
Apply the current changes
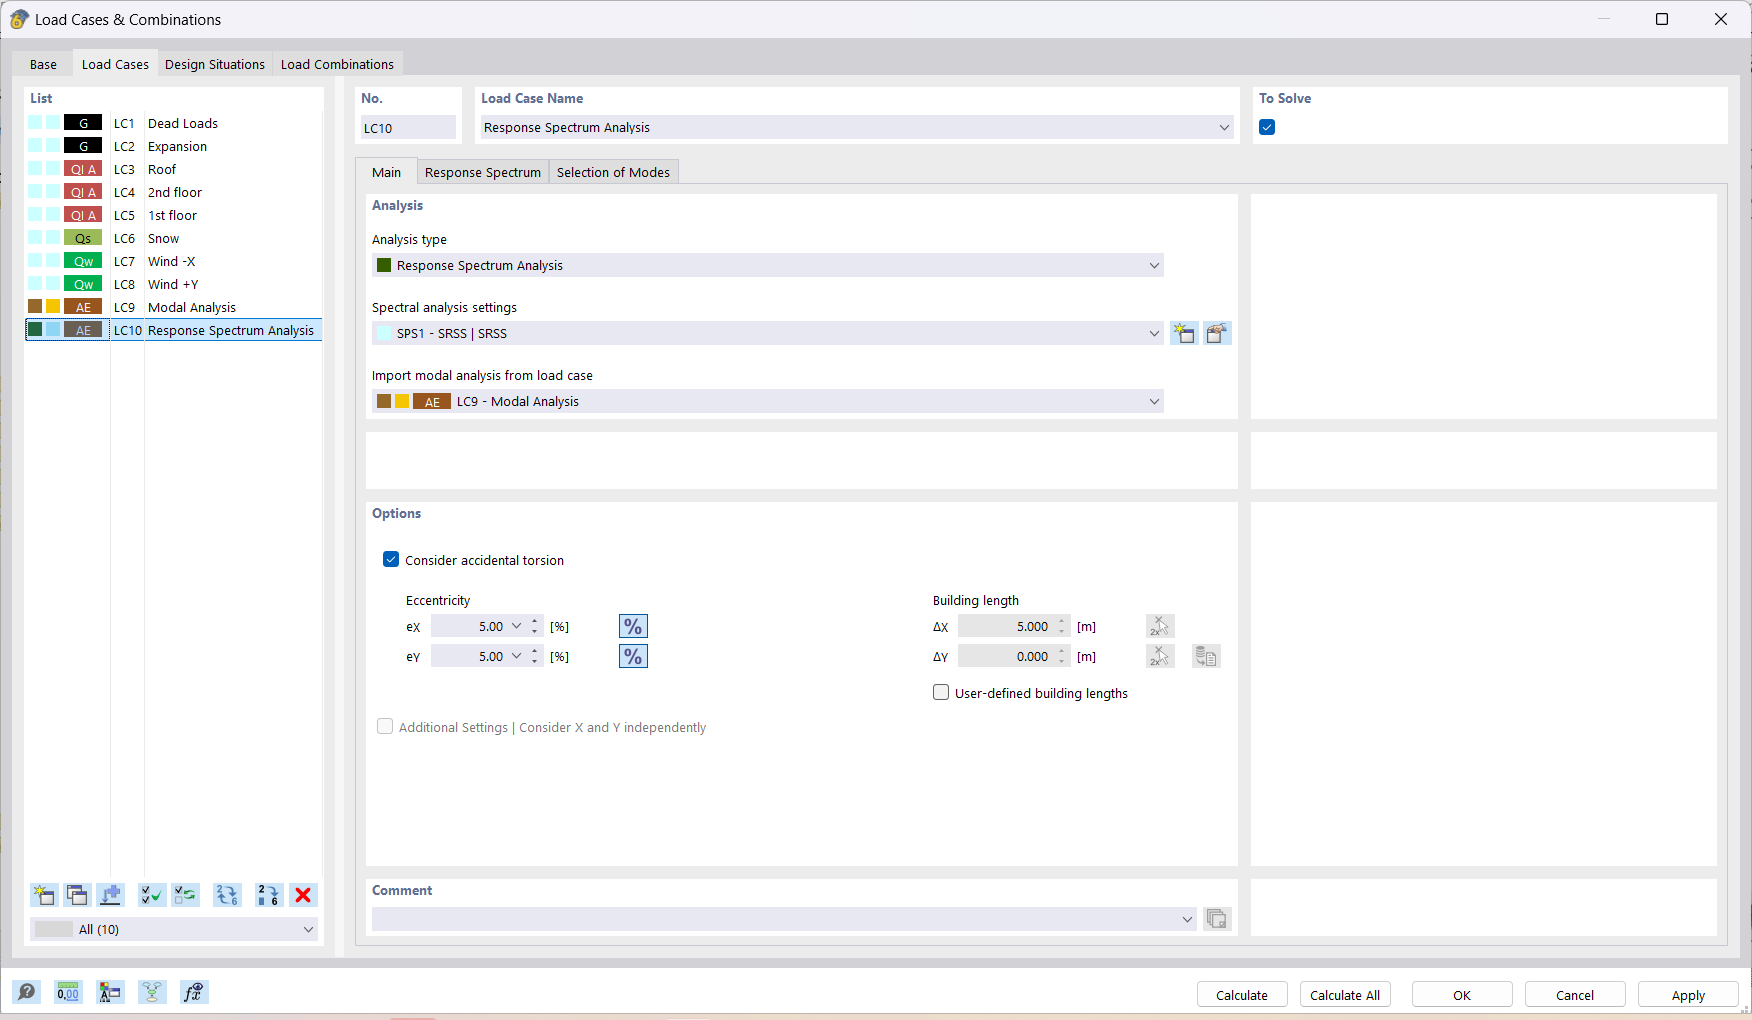1687,994
